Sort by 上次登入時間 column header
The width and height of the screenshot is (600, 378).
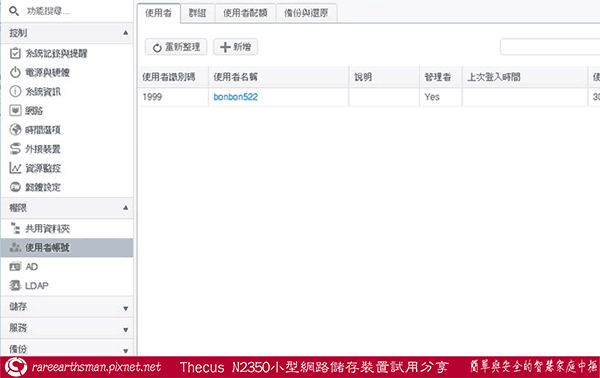click(525, 77)
